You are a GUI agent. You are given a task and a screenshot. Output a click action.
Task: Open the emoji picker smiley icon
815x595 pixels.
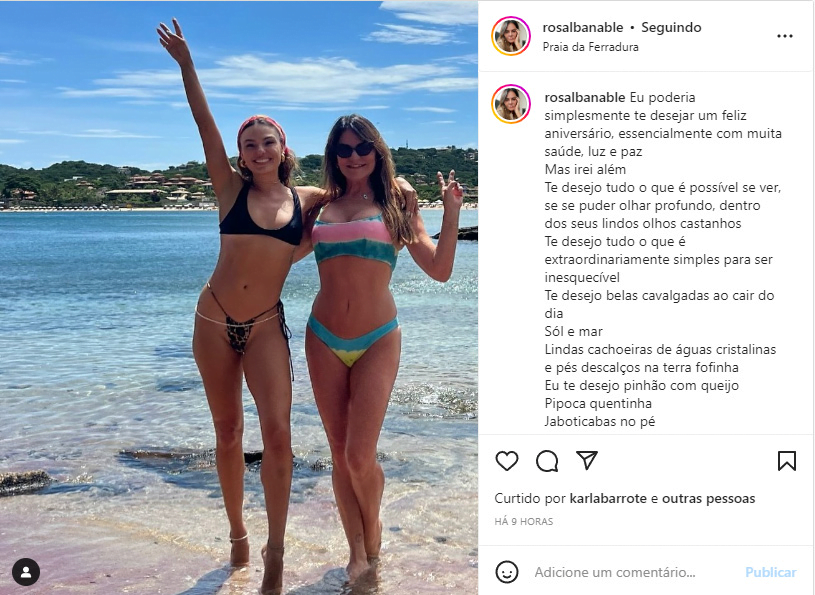[507, 572]
